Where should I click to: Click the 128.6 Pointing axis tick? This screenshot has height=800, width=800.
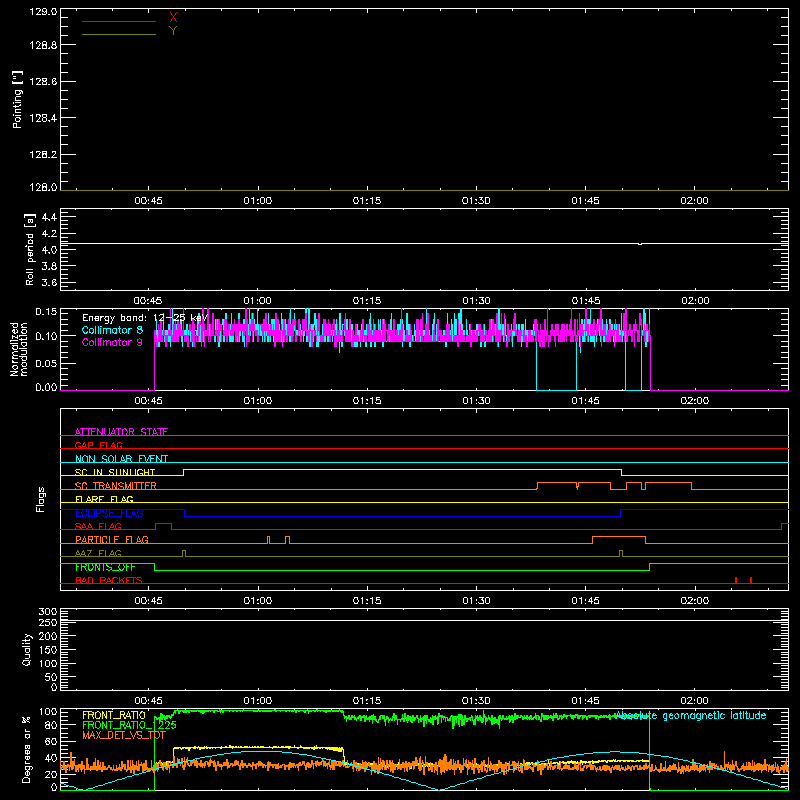click(43, 82)
